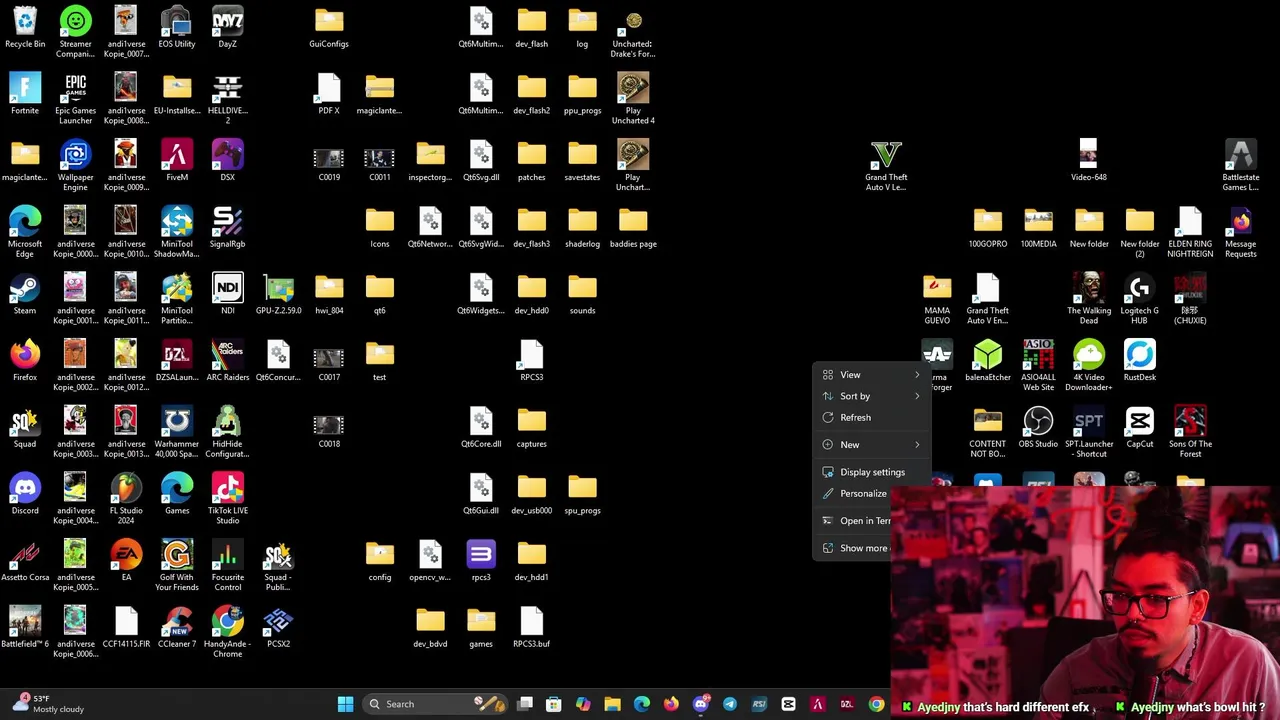Select the Logitech G HUB icon
The image size is (1280, 720).
[1139, 299]
